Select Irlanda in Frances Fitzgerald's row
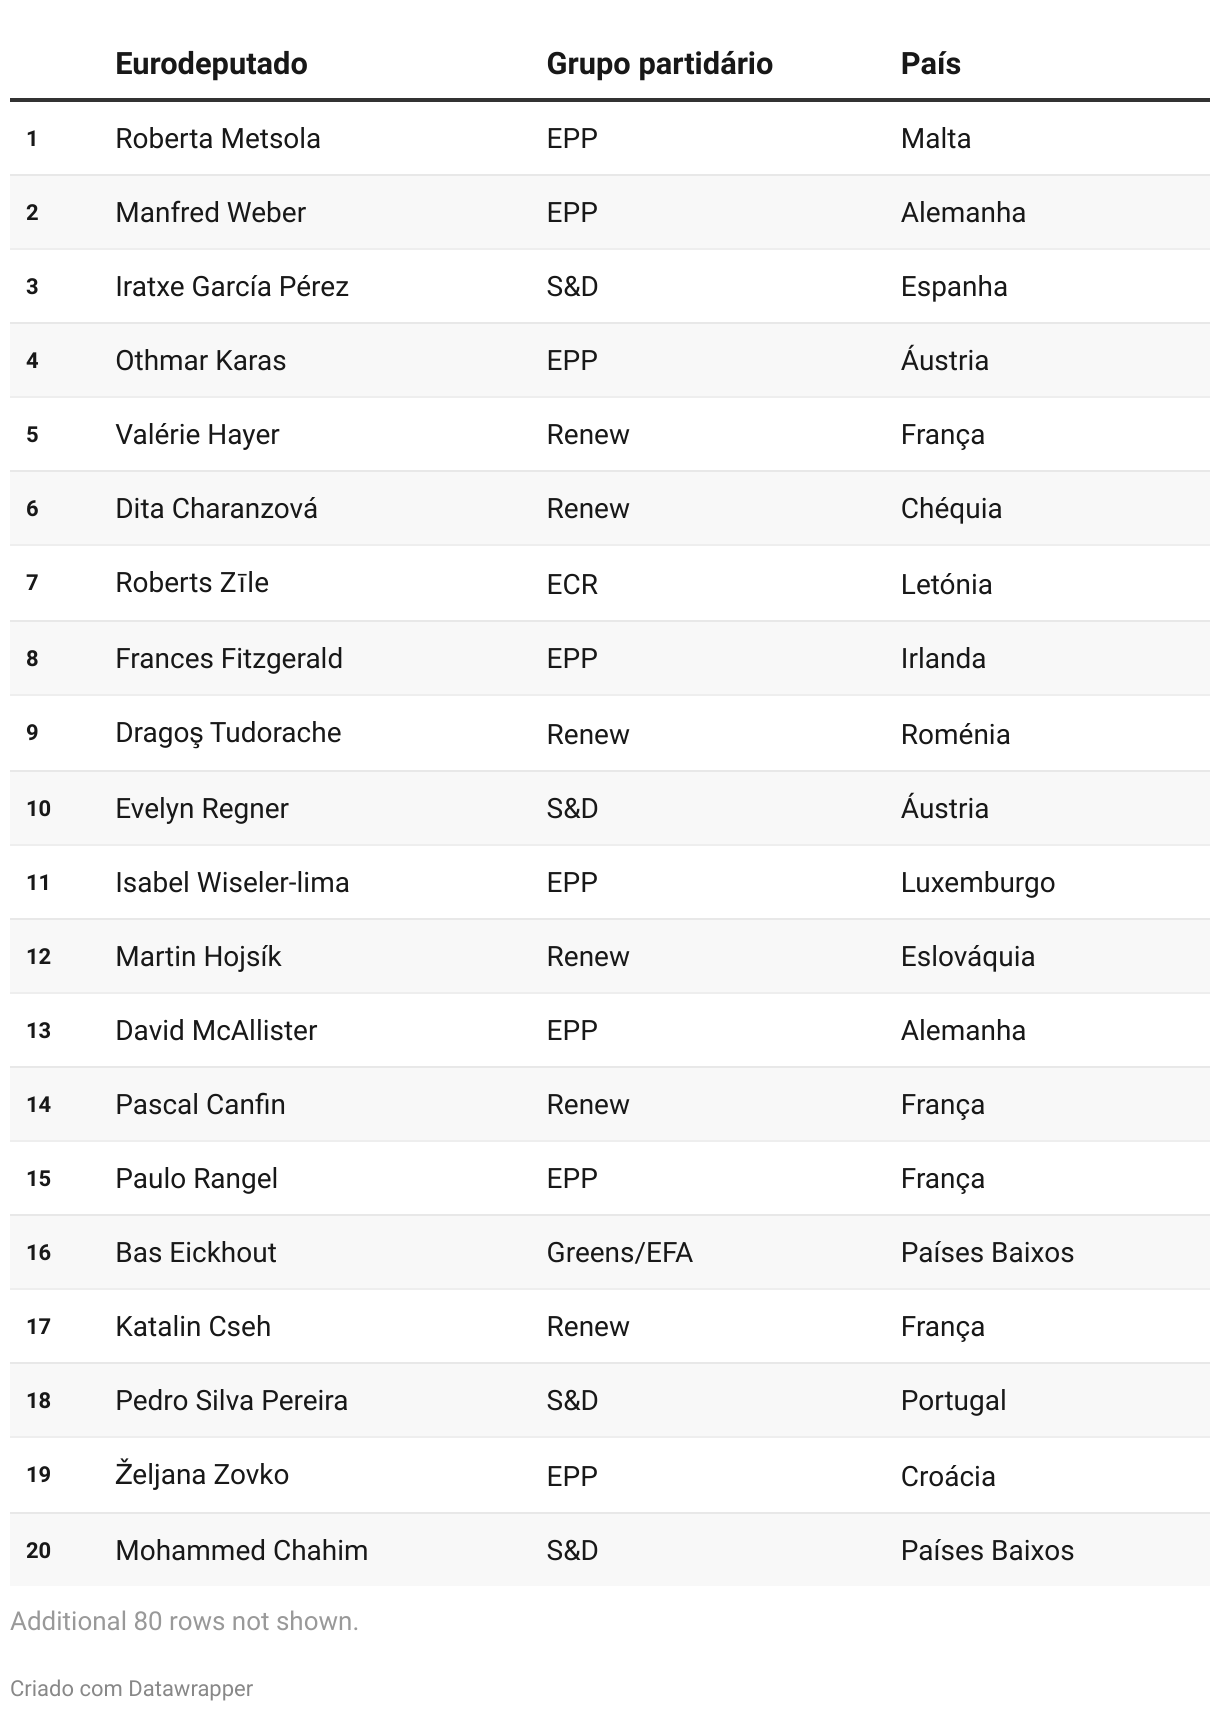 943,658
